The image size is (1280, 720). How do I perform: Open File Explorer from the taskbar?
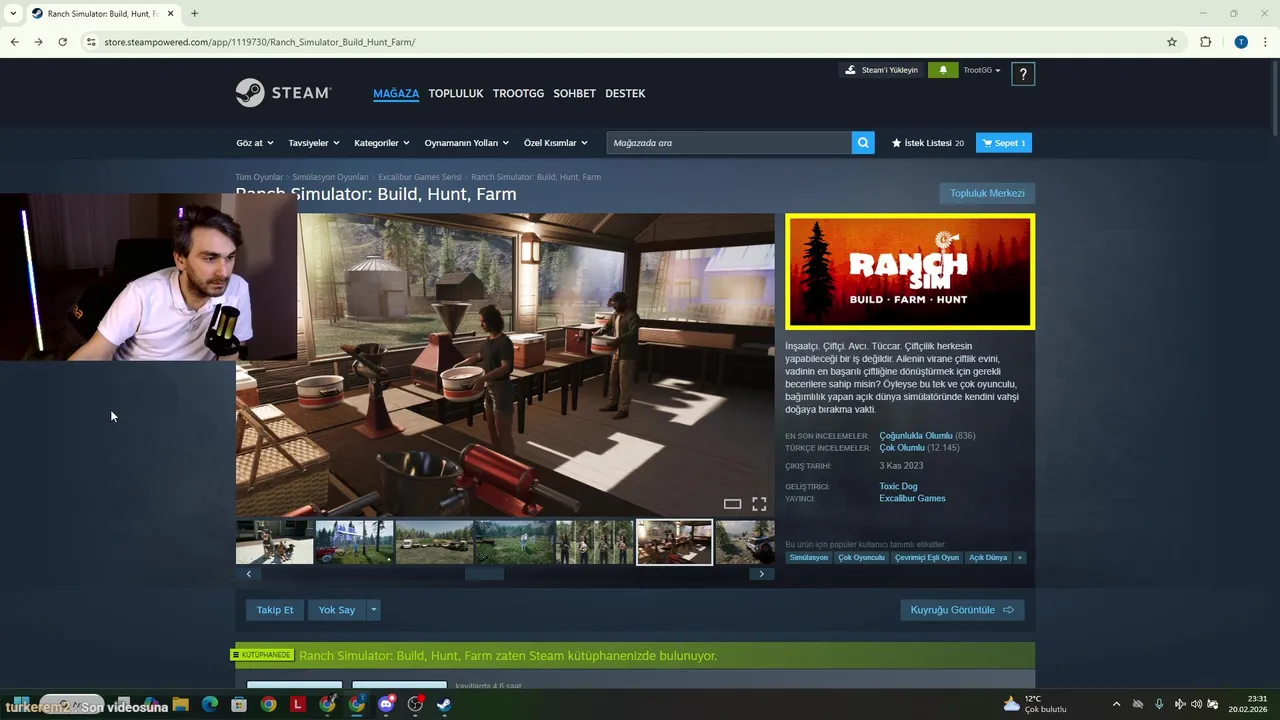181,704
